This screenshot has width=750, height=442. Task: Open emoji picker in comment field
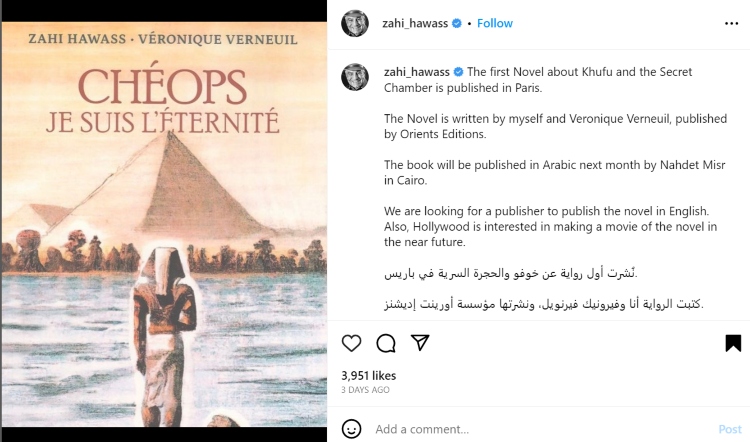point(352,429)
